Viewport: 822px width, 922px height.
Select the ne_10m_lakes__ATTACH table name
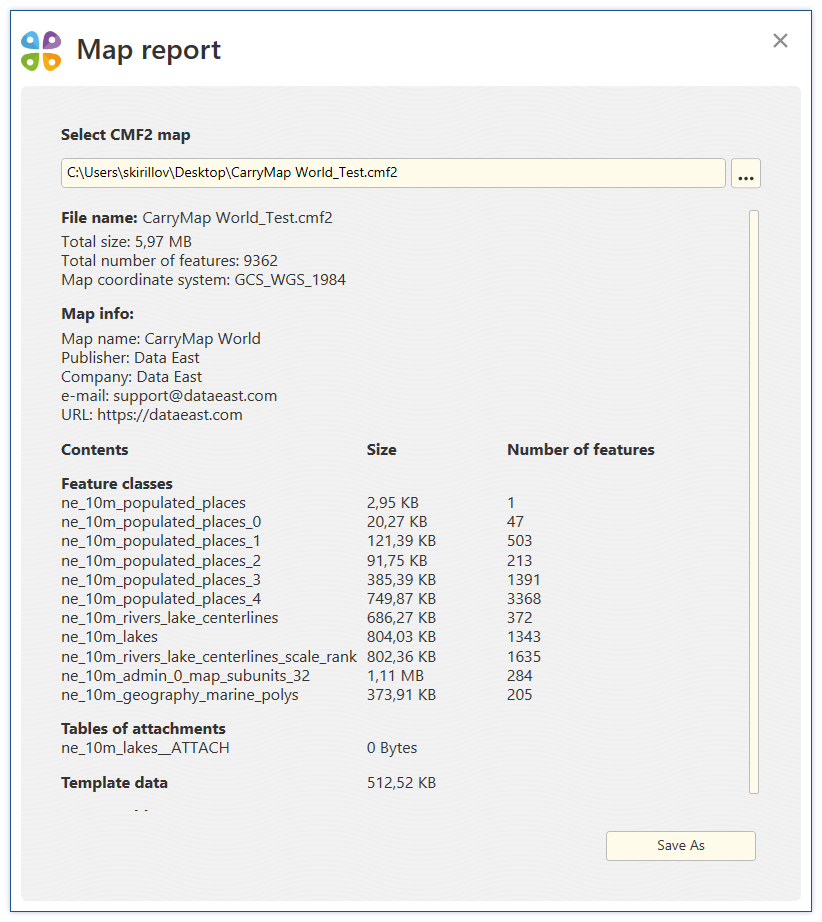pyautogui.click(x=145, y=748)
